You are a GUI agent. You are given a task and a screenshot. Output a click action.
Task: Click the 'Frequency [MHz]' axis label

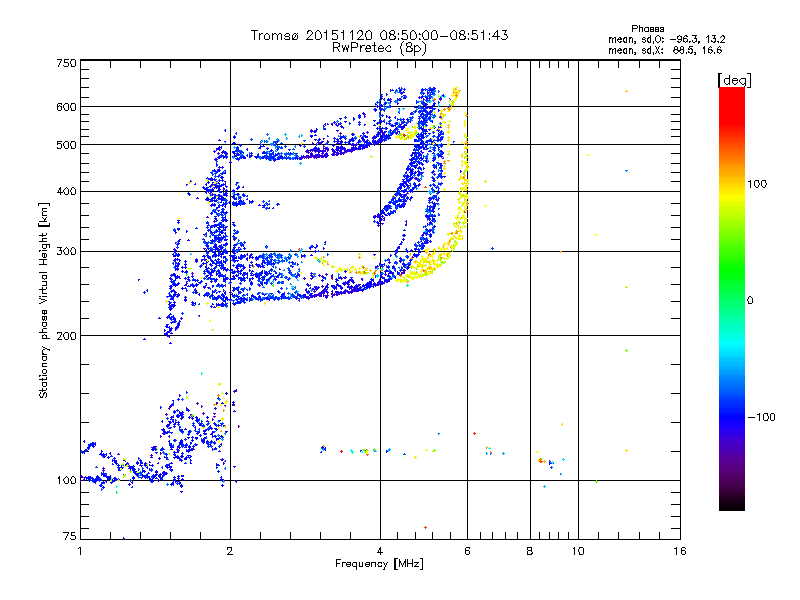(379, 564)
